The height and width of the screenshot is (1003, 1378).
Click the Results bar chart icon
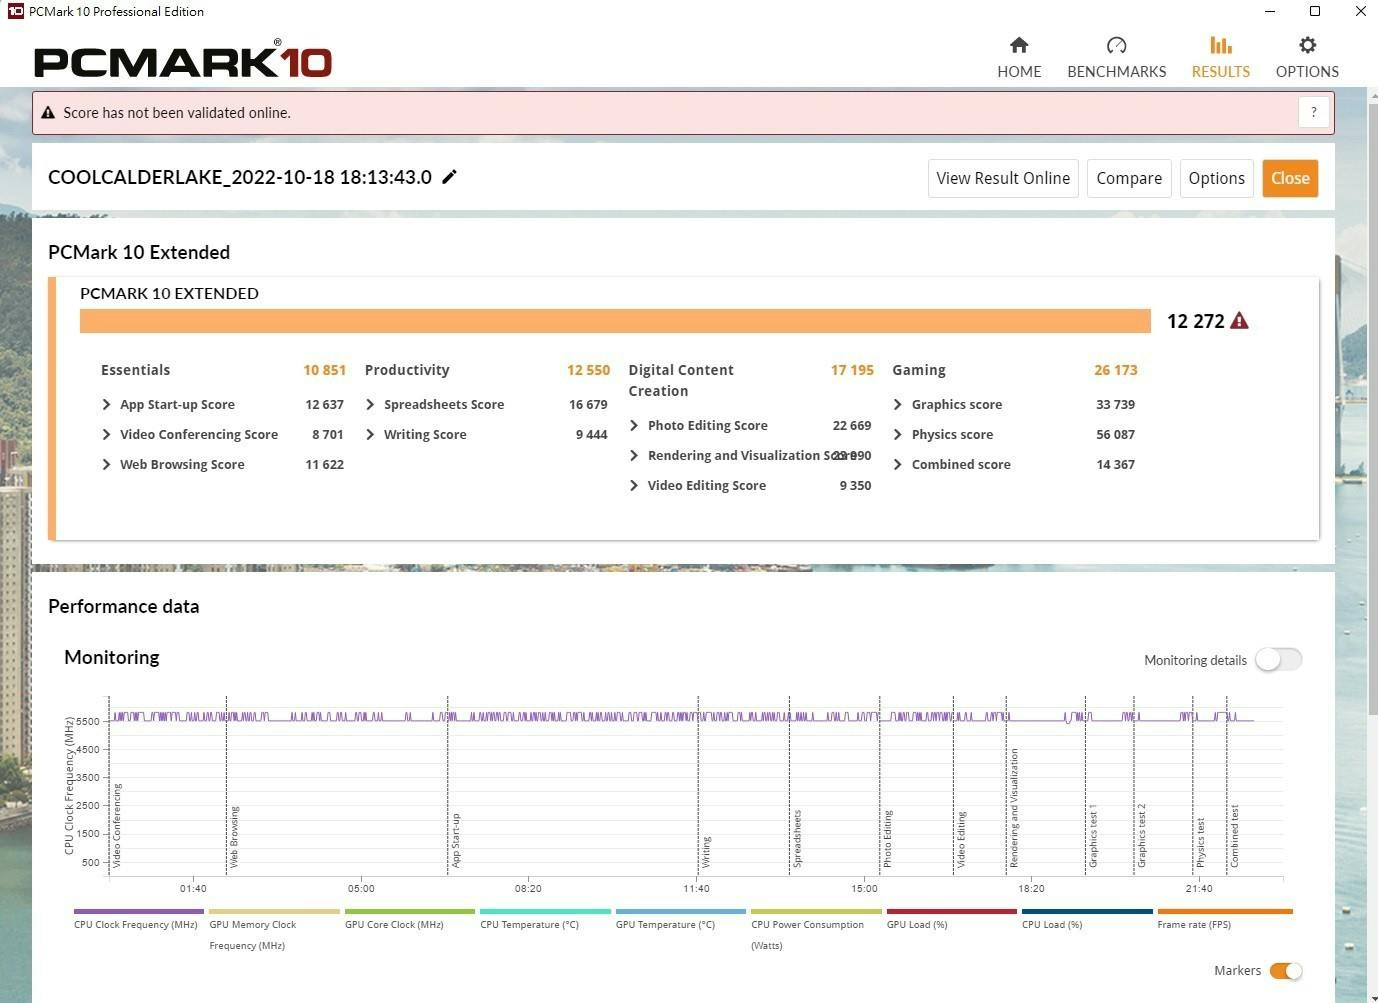(1220, 46)
